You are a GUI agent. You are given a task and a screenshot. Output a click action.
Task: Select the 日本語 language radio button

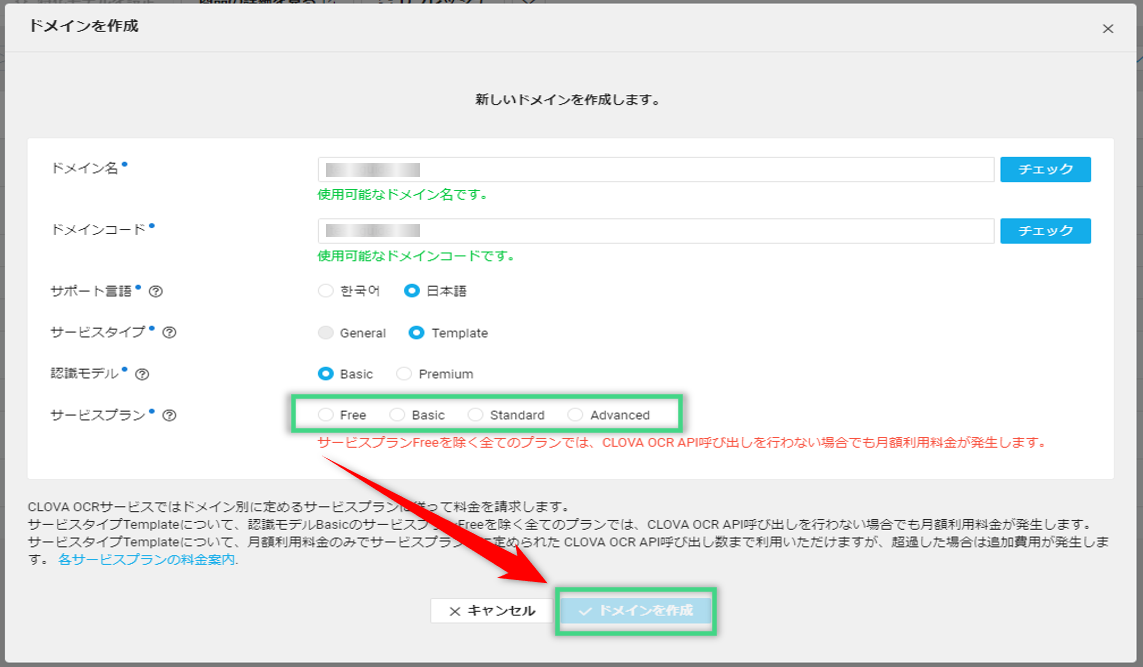pos(412,292)
